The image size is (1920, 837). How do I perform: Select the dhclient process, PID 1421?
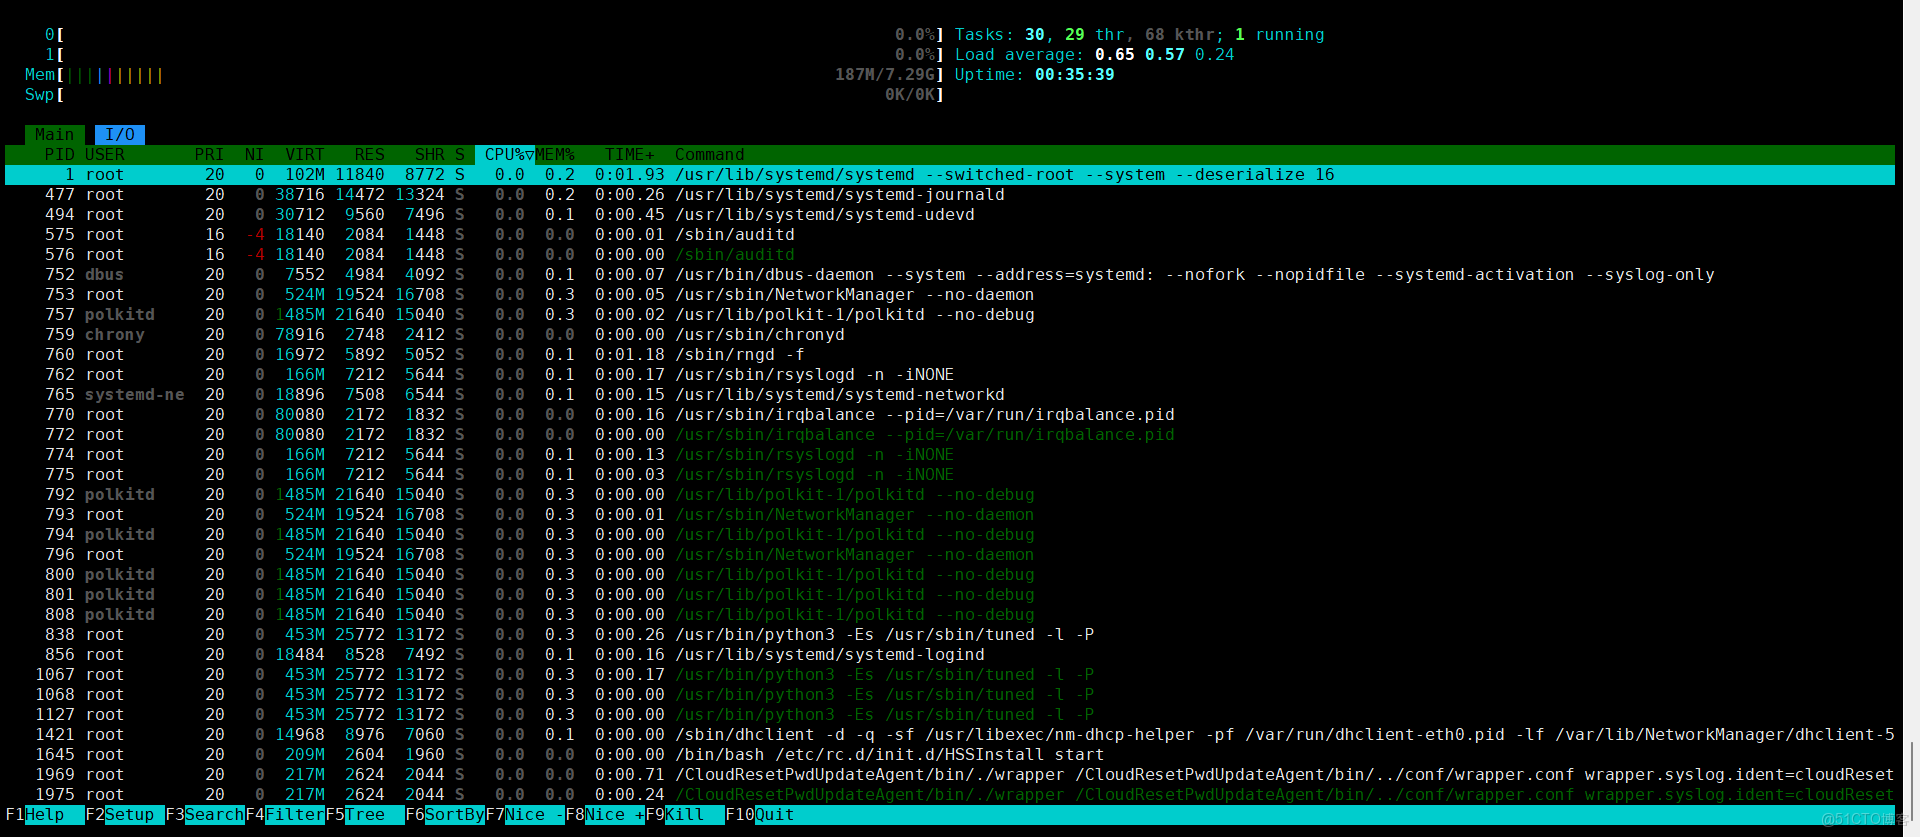pos(950,735)
